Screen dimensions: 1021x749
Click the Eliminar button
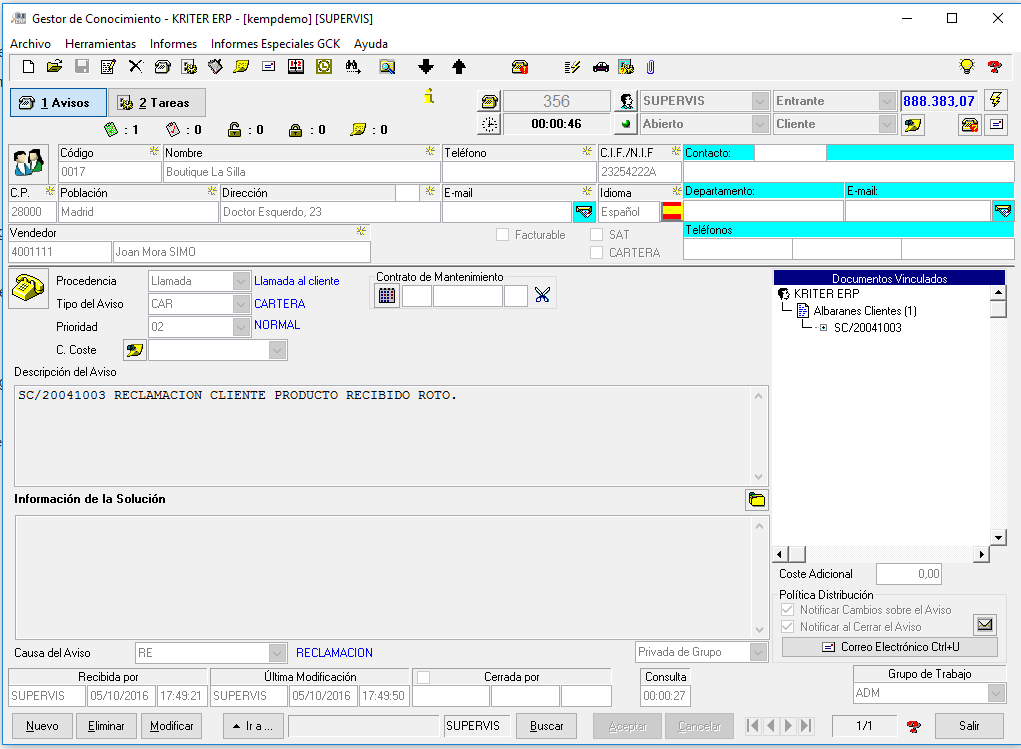tap(106, 726)
